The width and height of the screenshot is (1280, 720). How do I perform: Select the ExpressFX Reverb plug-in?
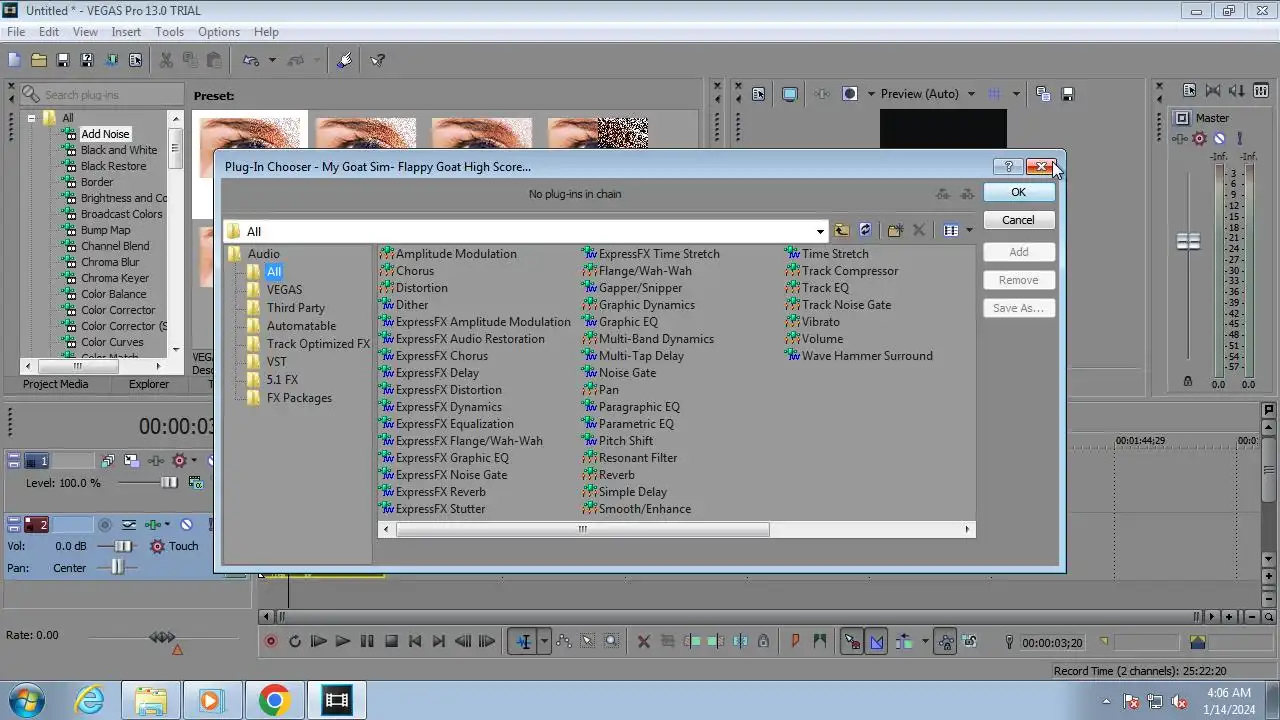[440, 492]
